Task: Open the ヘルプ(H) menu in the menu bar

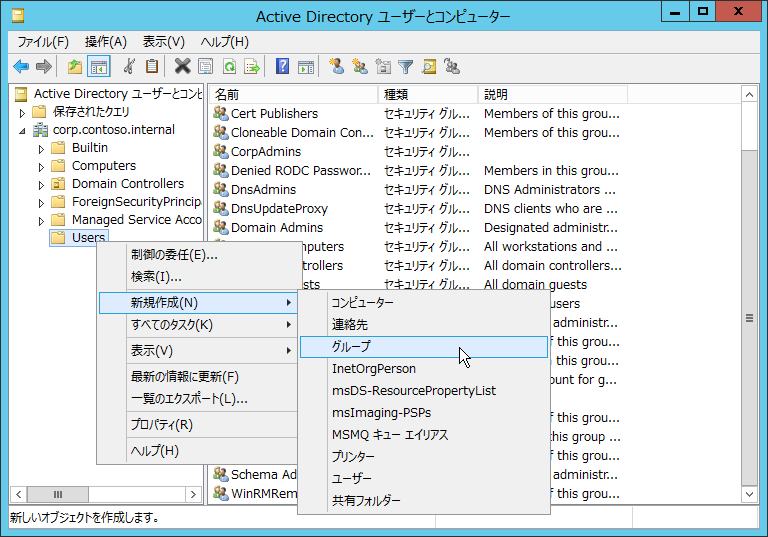Action: pyautogui.click(x=224, y=42)
